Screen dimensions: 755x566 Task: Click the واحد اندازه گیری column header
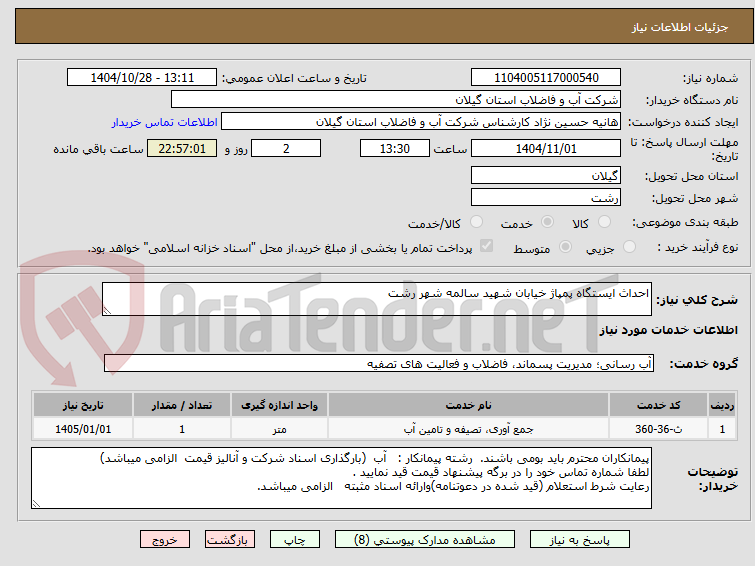[x=279, y=405]
